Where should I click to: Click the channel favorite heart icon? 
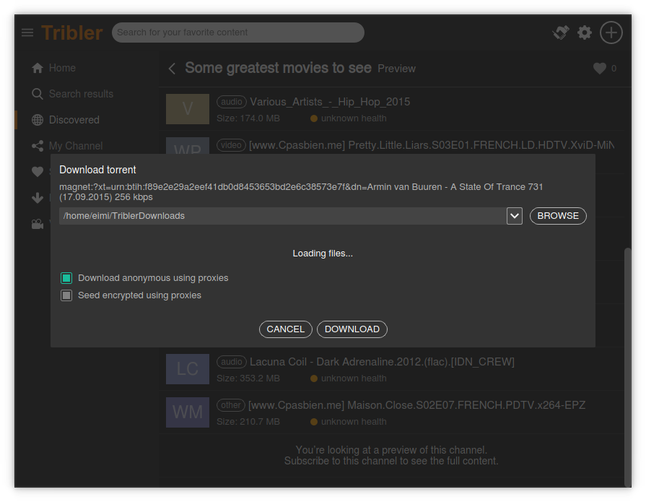[599, 68]
